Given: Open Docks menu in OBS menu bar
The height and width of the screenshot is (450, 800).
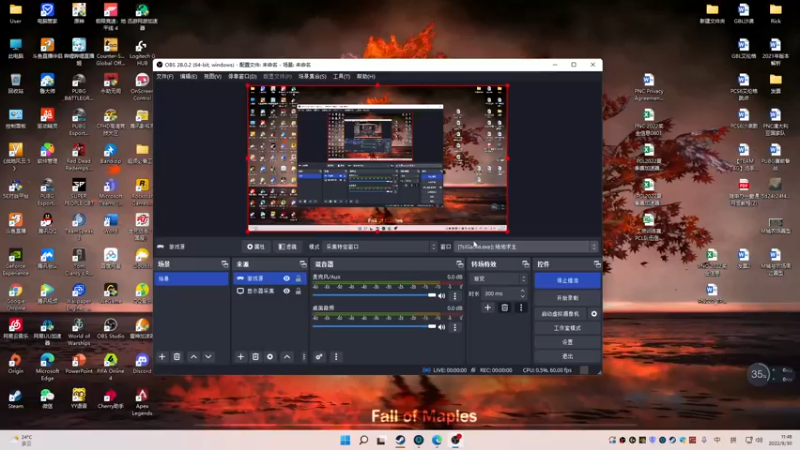Looking at the screenshot, I should (242, 76).
